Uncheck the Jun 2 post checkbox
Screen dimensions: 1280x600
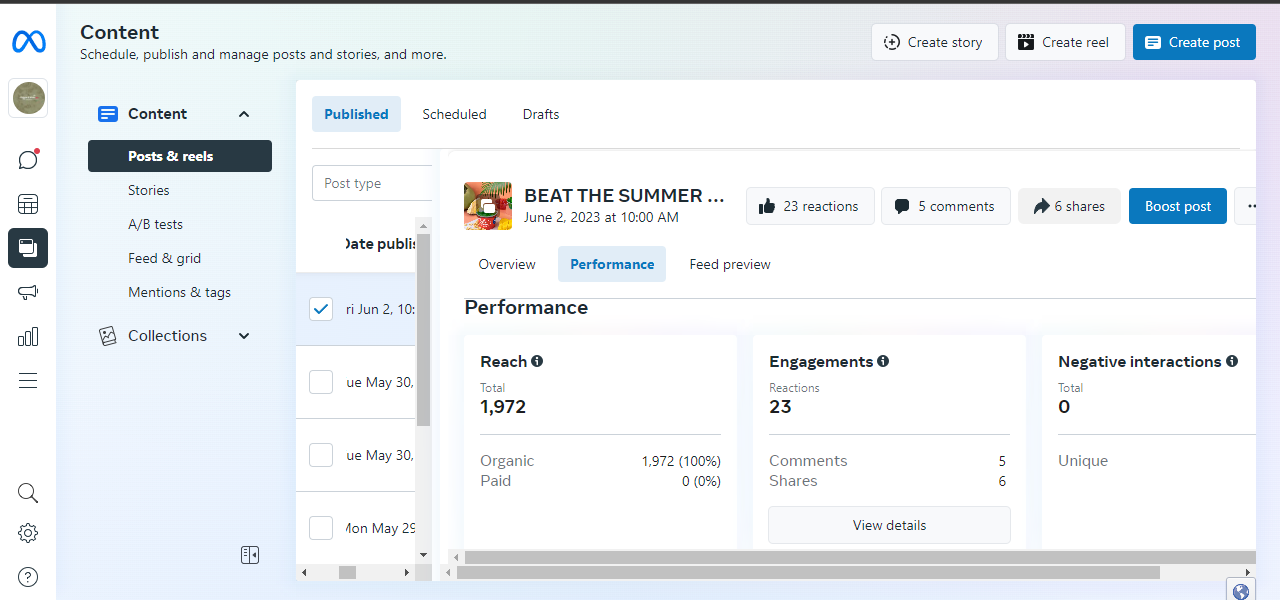tap(321, 309)
